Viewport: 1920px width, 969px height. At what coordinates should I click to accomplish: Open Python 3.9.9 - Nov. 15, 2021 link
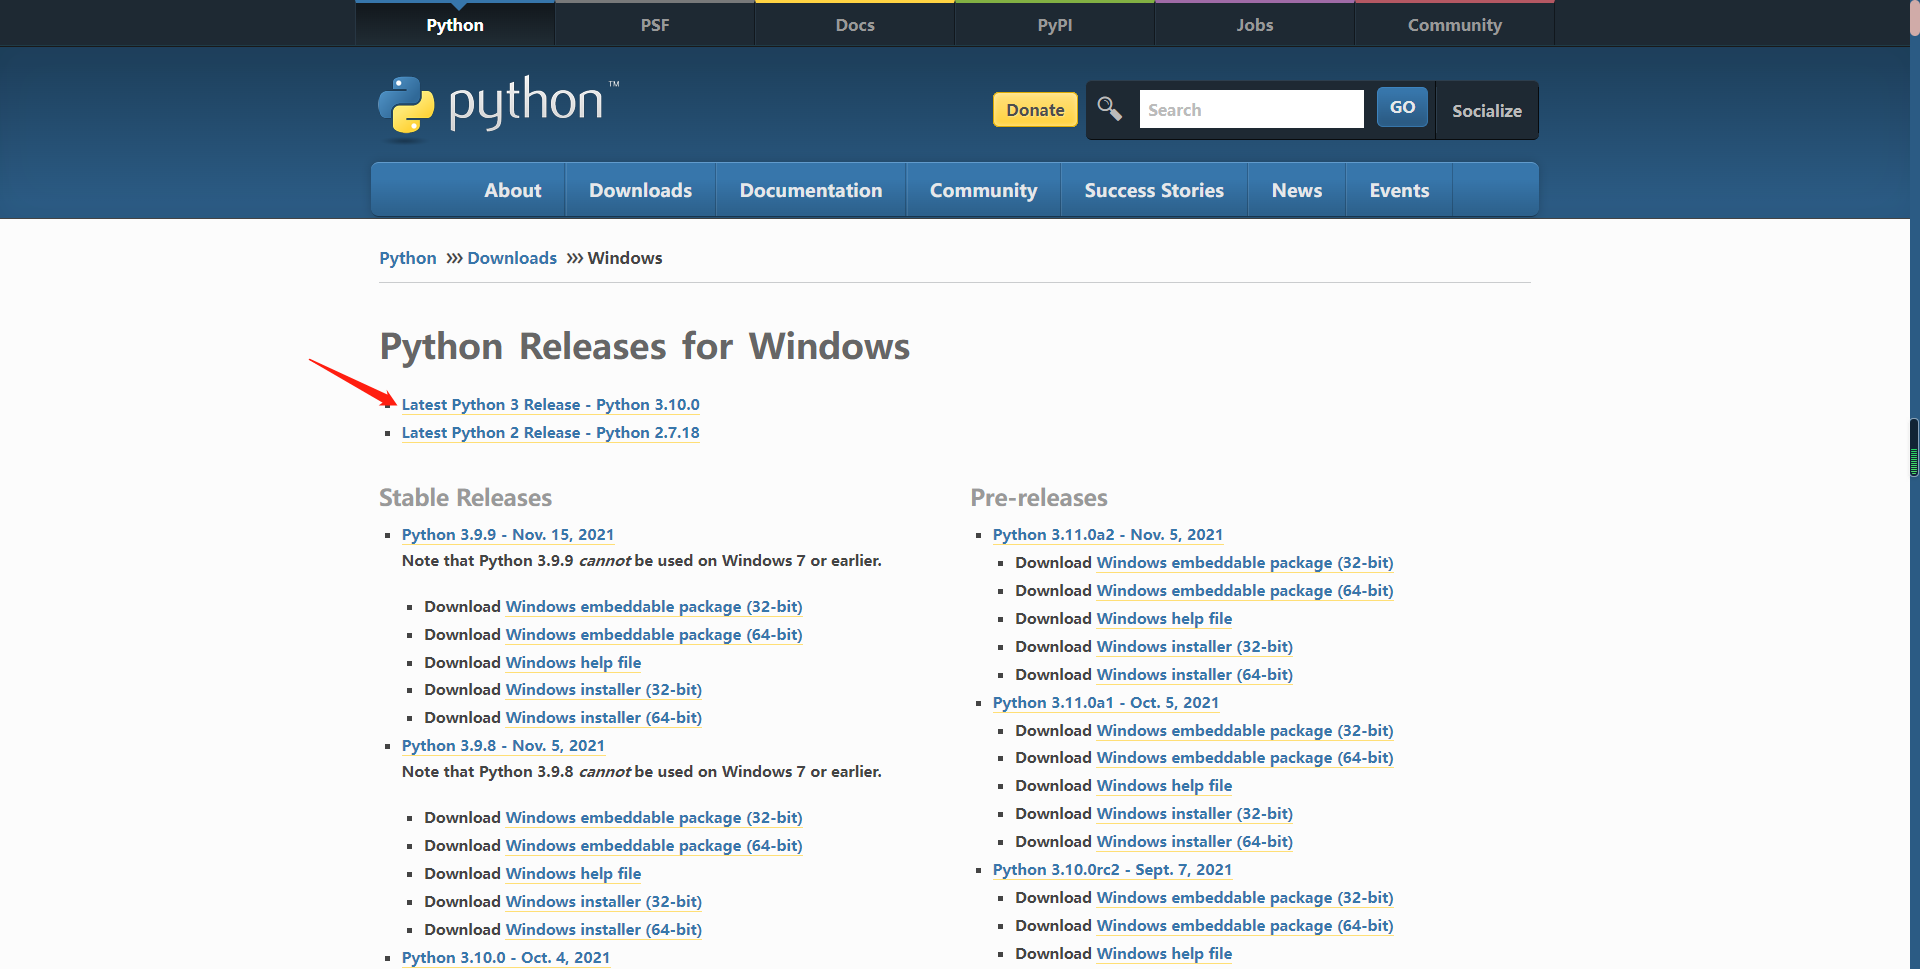point(508,535)
